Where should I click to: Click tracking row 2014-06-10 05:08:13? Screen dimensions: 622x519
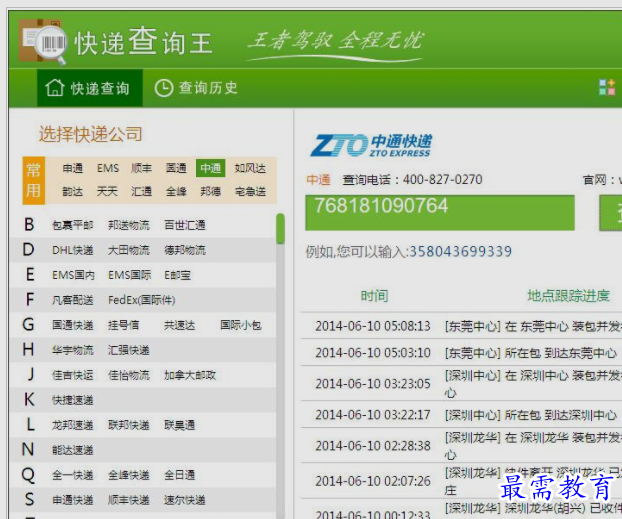[461, 326]
